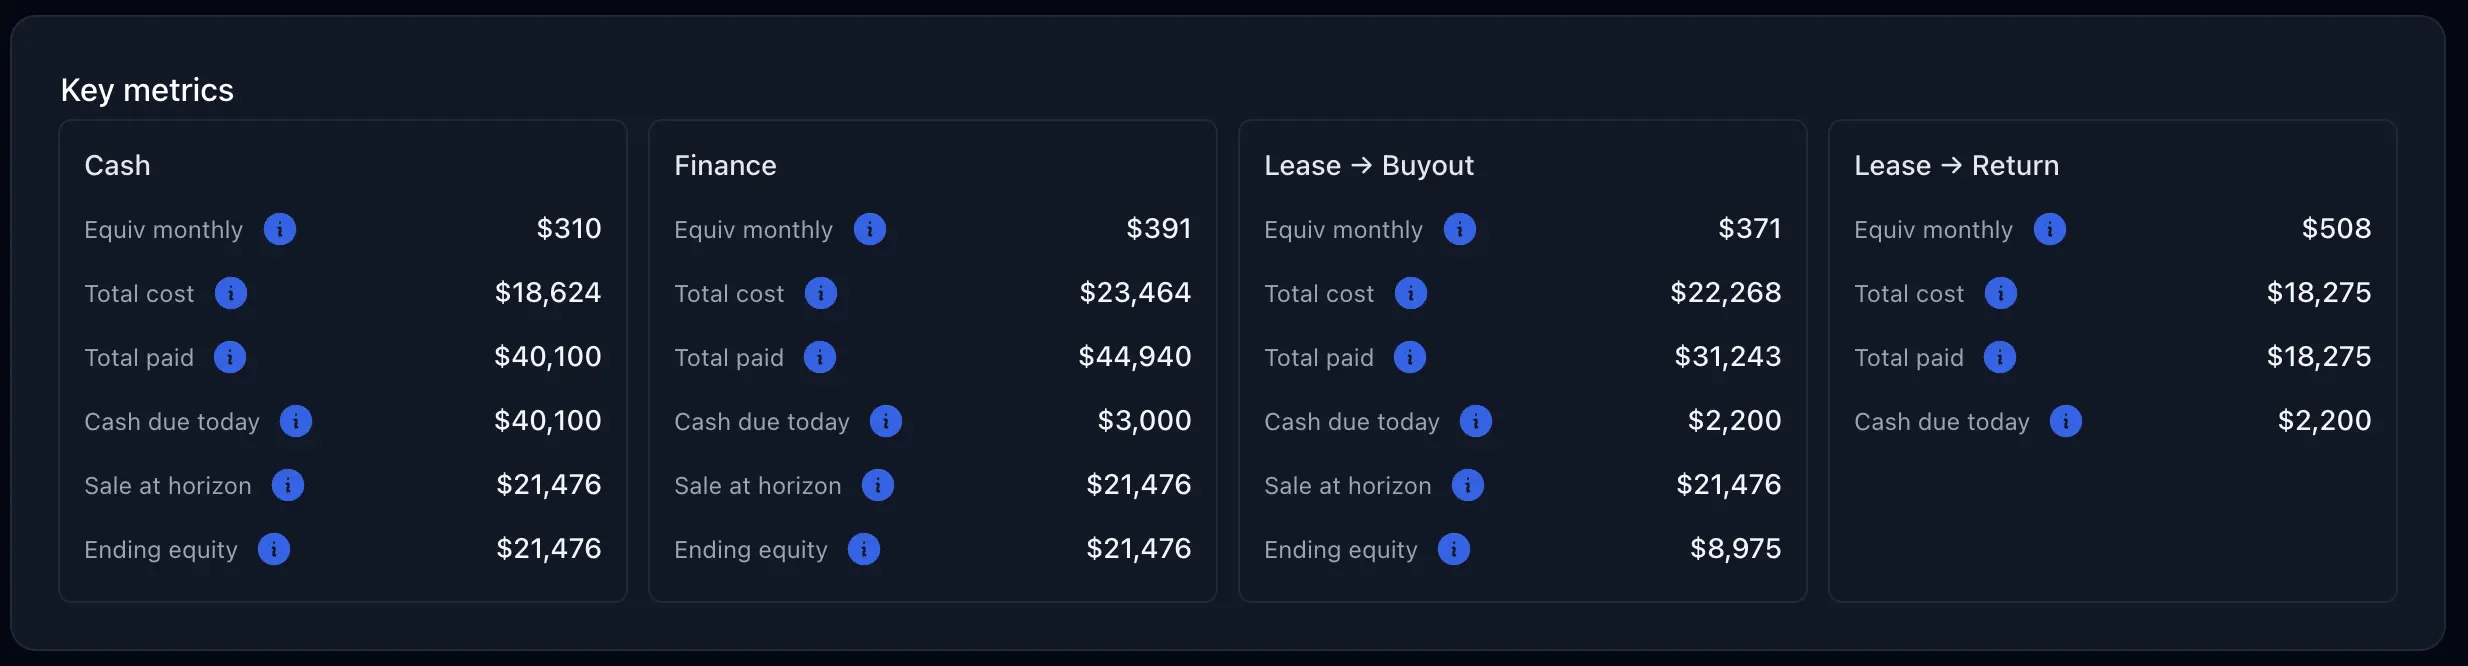Click info icon for Lease Return Total paid

point(2000,357)
